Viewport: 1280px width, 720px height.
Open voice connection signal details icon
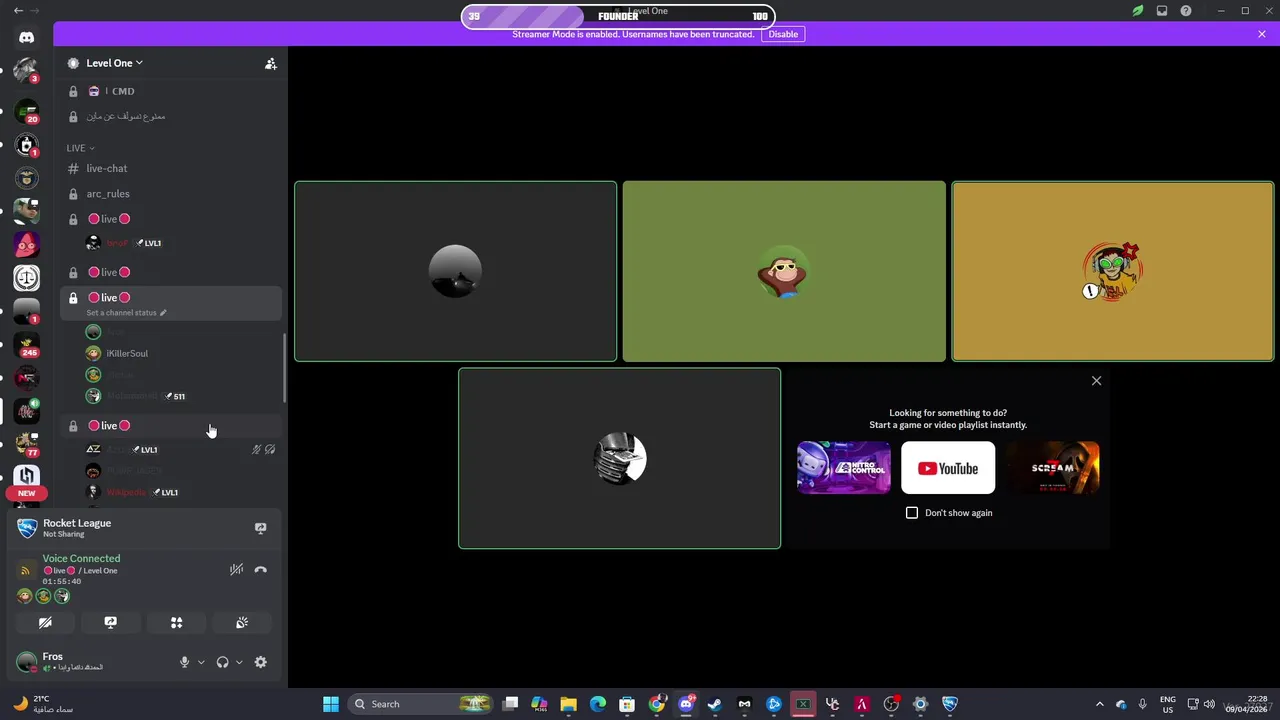click(x=25, y=570)
